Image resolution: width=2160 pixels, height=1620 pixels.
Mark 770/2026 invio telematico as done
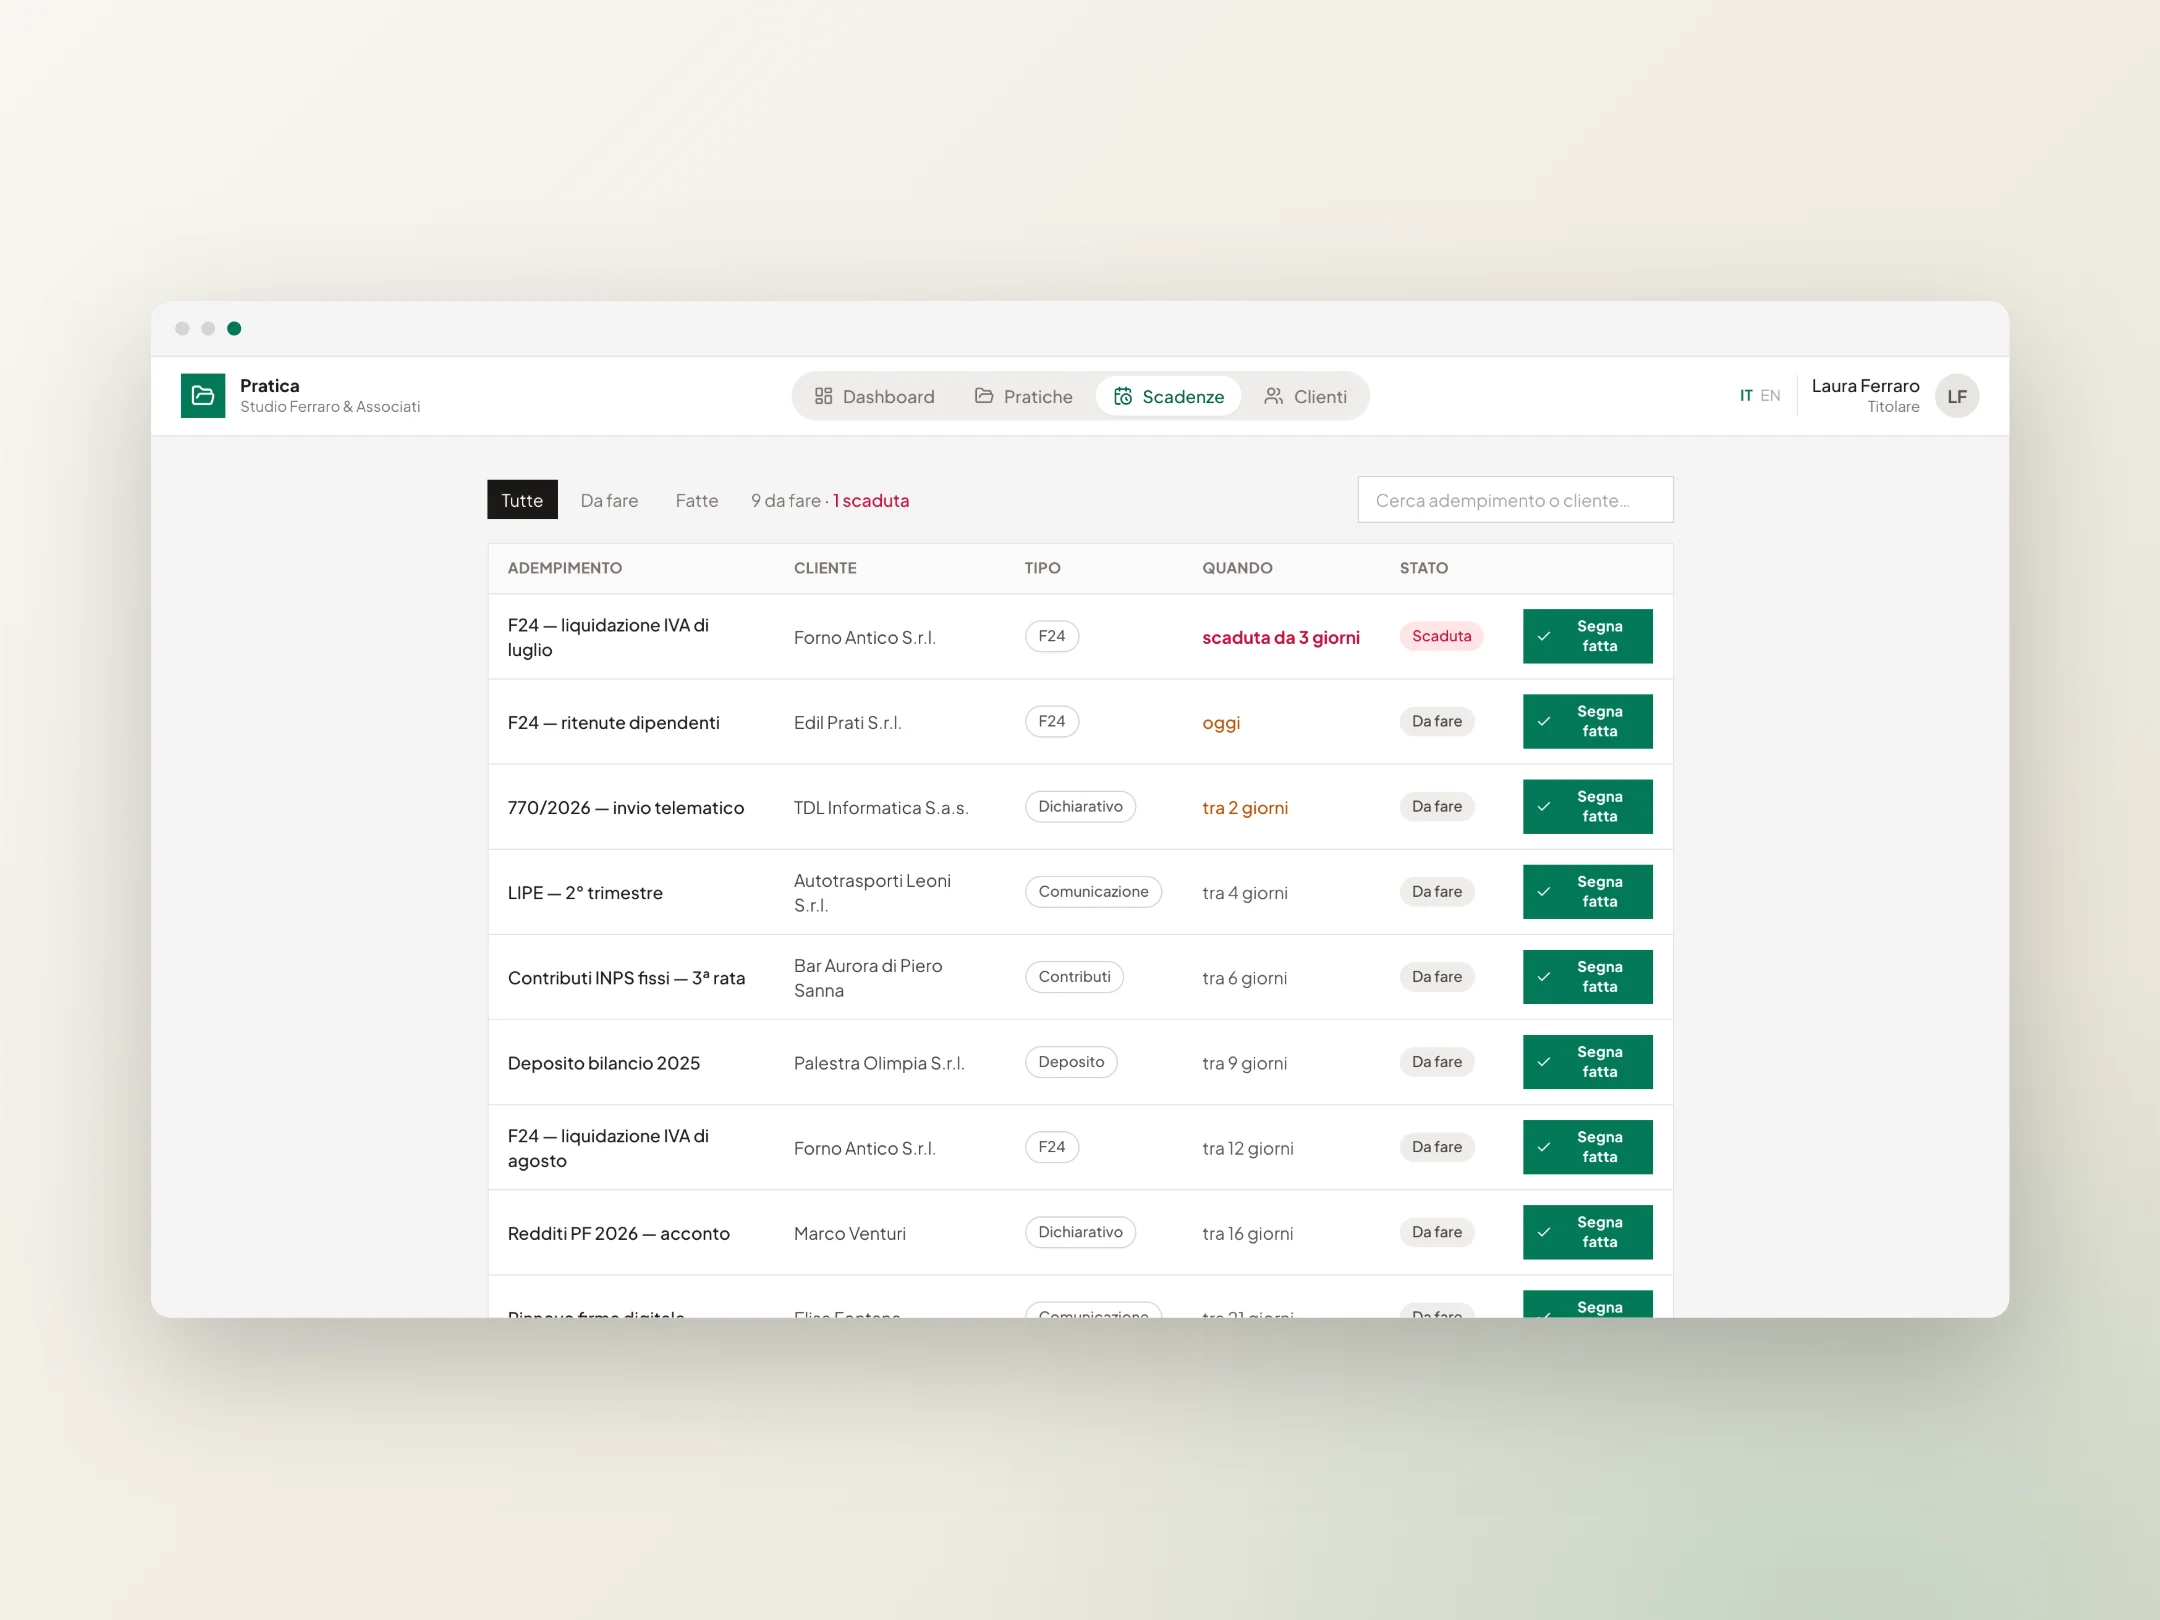pos(1587,806)
